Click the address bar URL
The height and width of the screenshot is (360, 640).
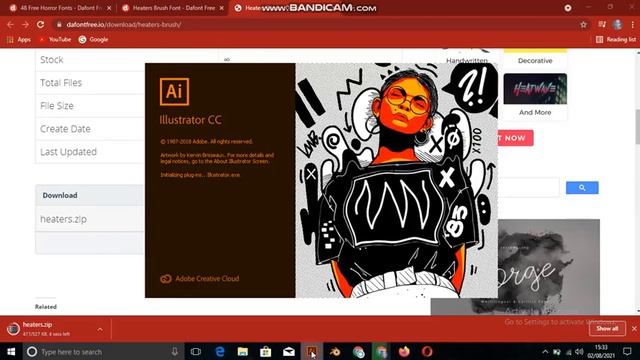coord(124,24)
